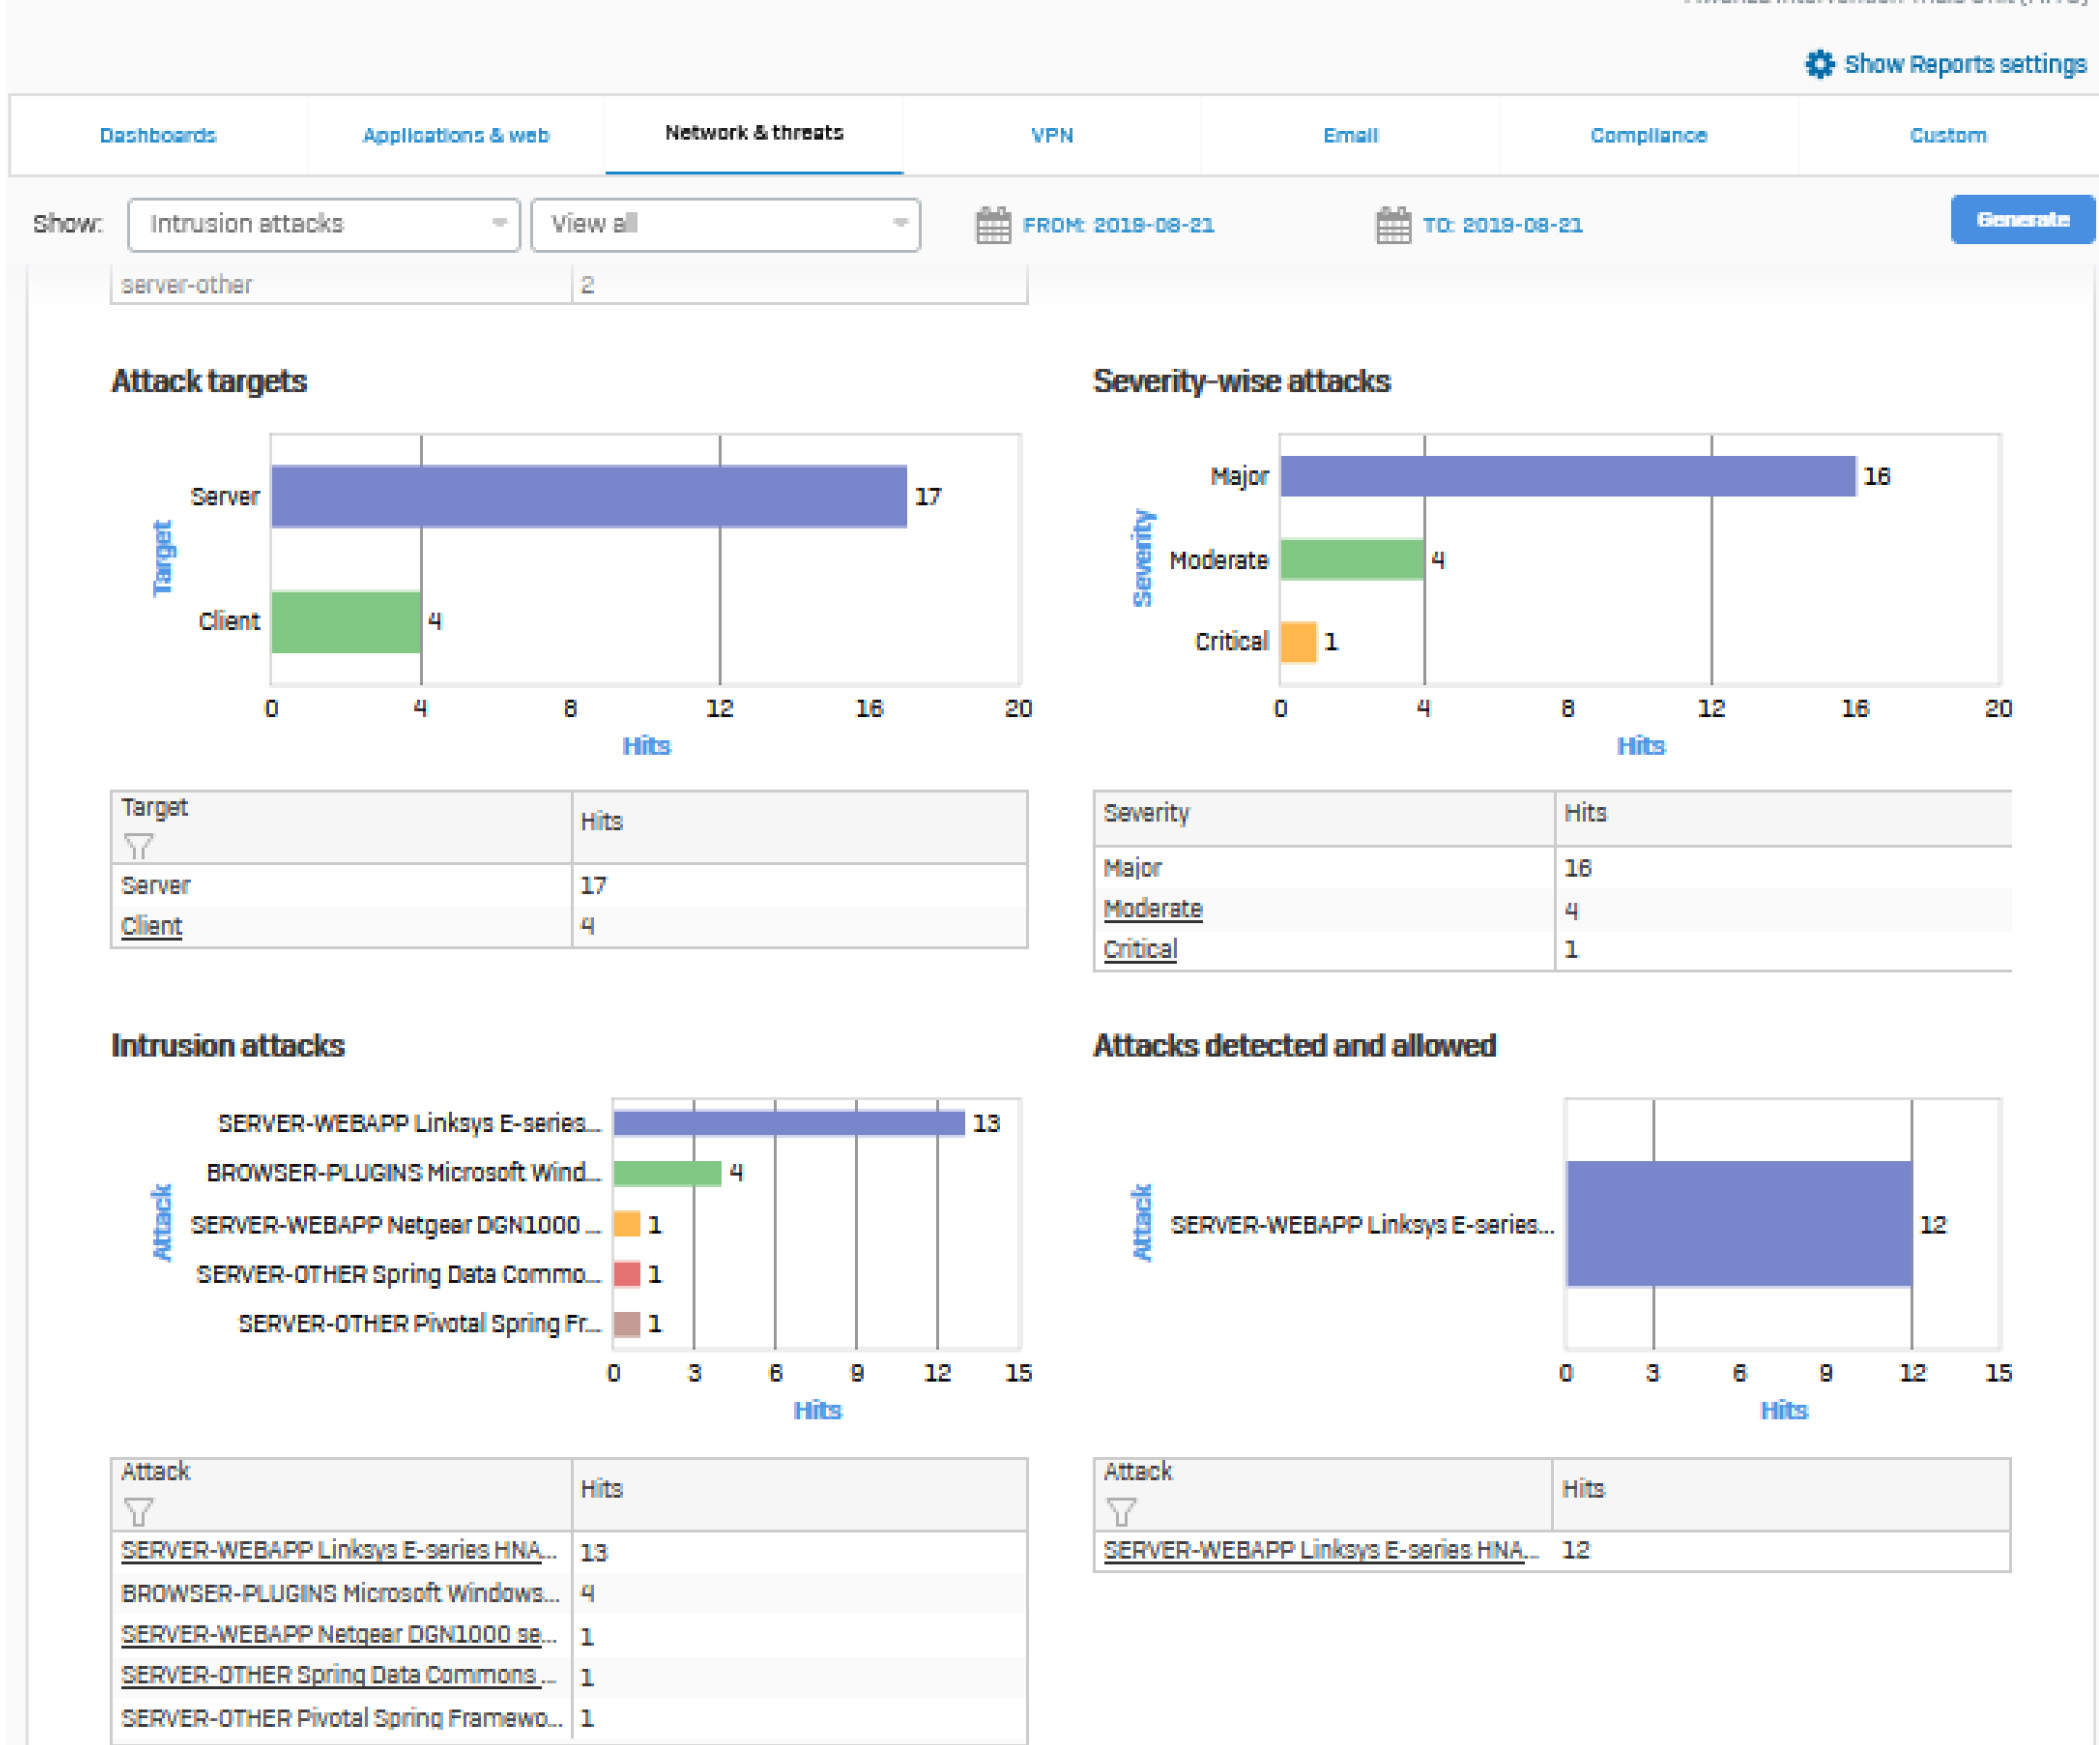Screen dimensions: 2099x1745
Task: Open the FROM date calendar icon
Action: point(992,225)
